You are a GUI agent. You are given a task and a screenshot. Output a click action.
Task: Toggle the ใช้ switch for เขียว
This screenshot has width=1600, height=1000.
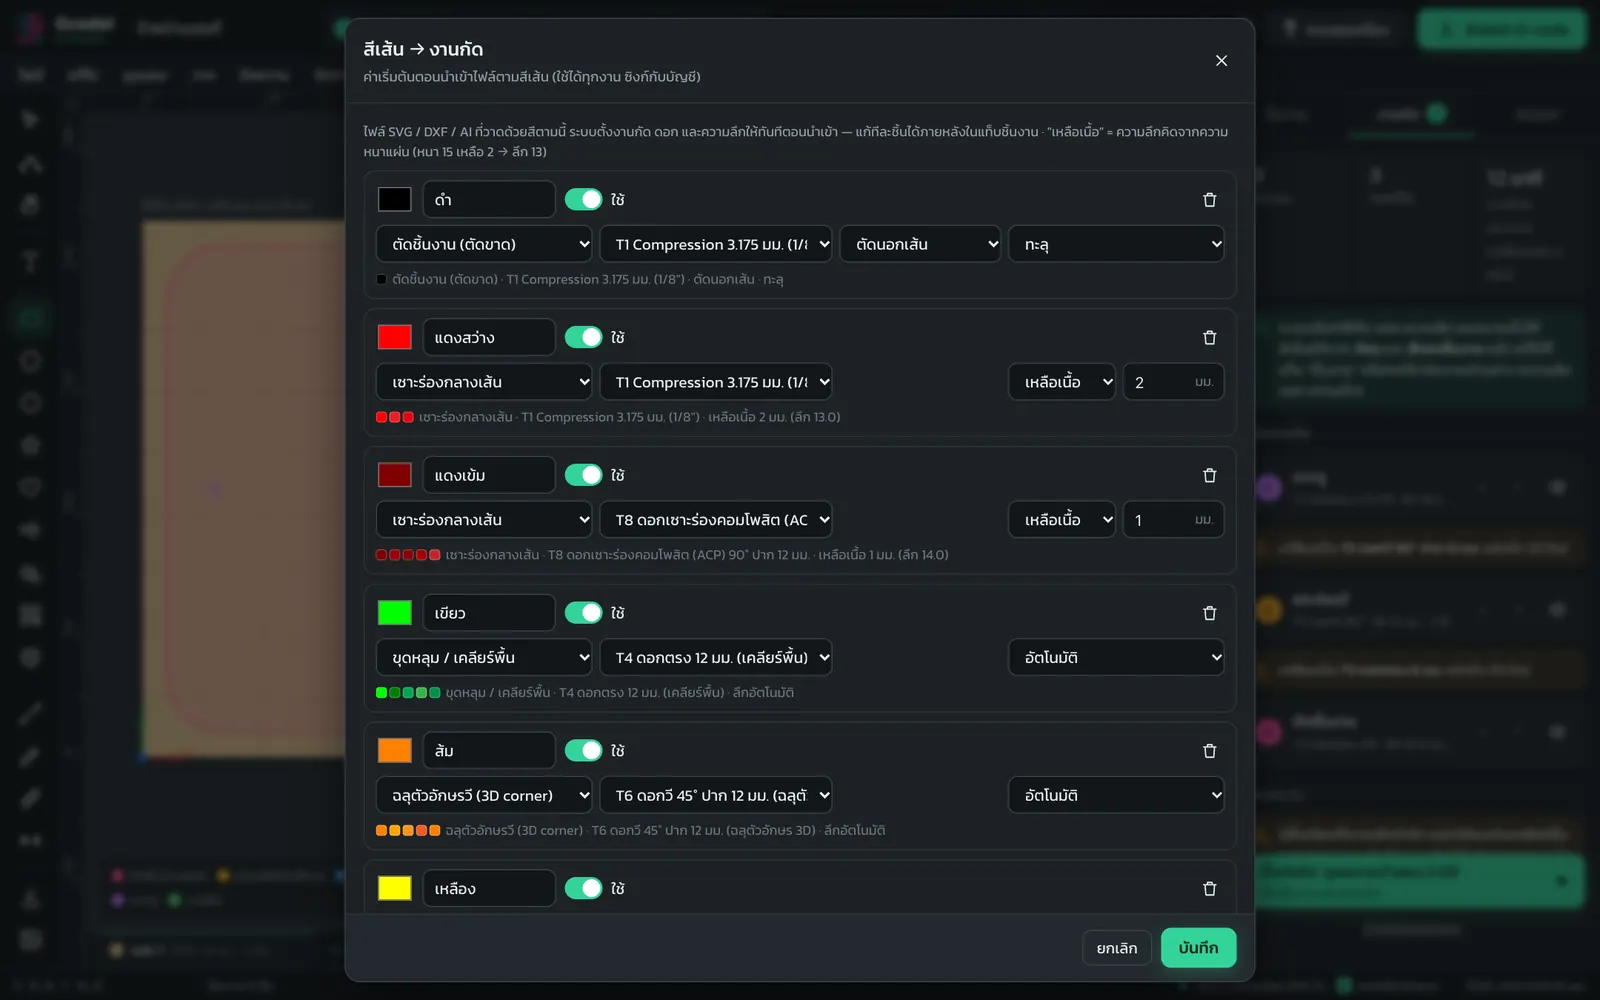pos(583,613)
